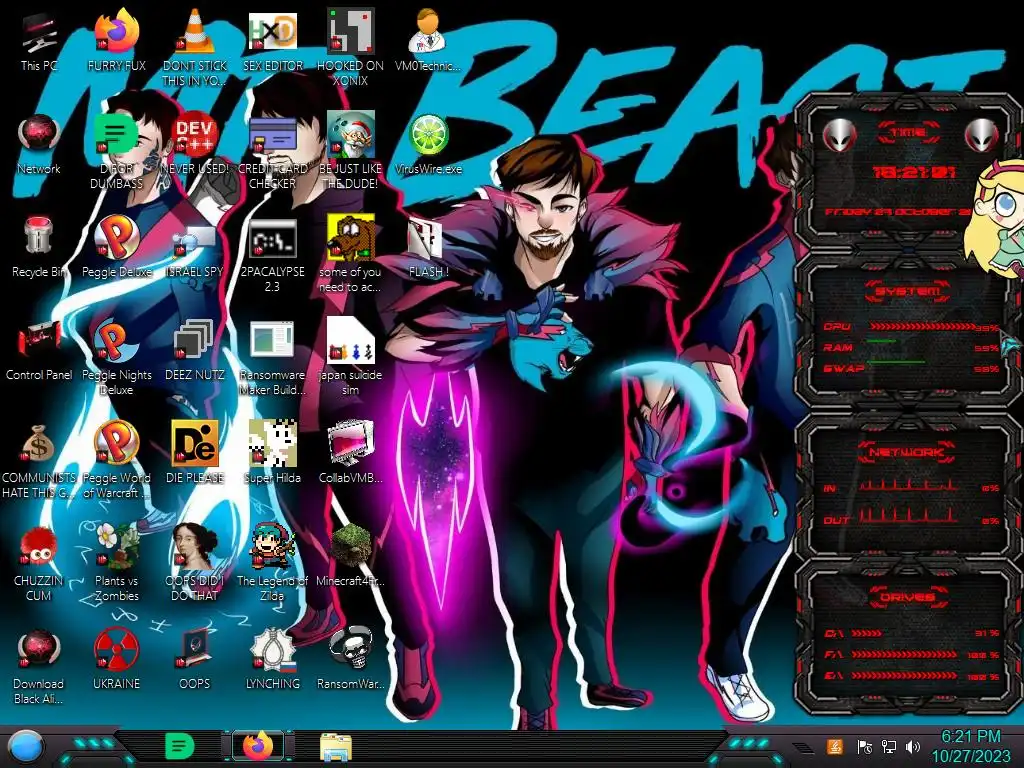The image size is (1024, 768).
Task: Launch Plants vs Zombies
Action: click(116, 563)
